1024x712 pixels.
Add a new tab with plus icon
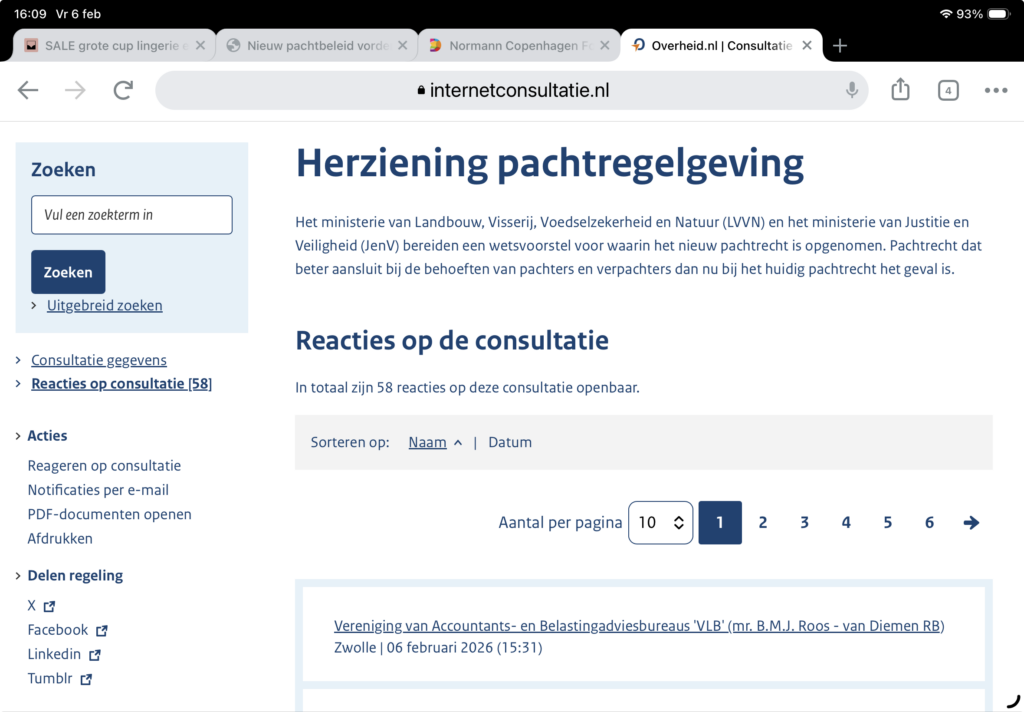840,45
